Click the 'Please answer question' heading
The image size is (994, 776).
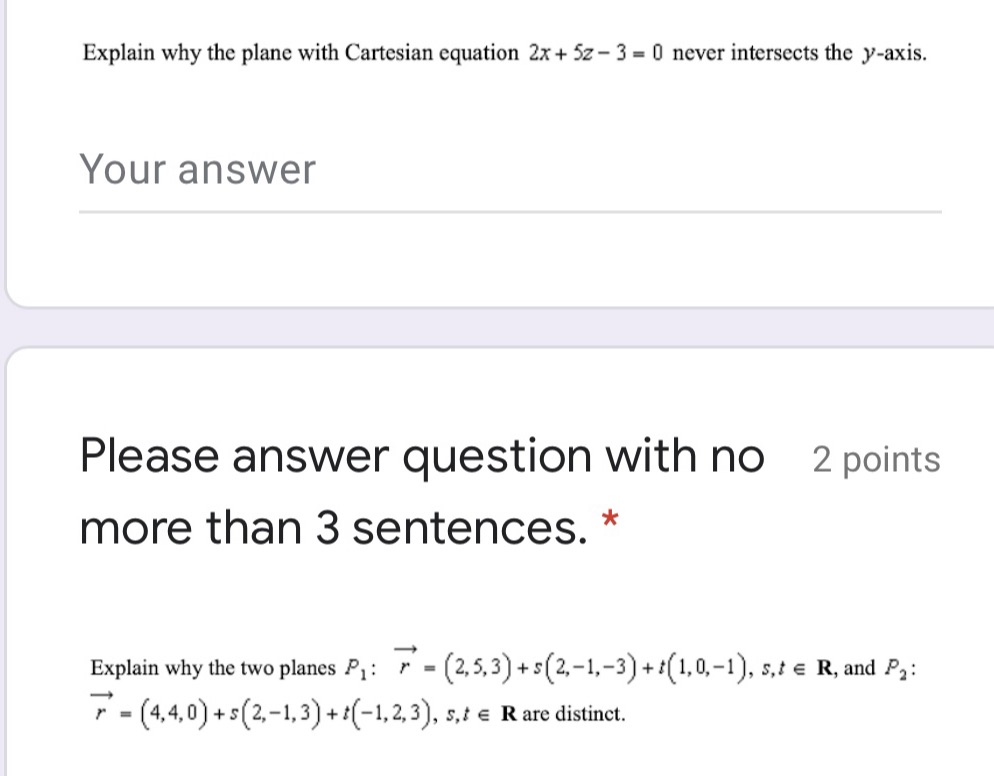point(420,456)
